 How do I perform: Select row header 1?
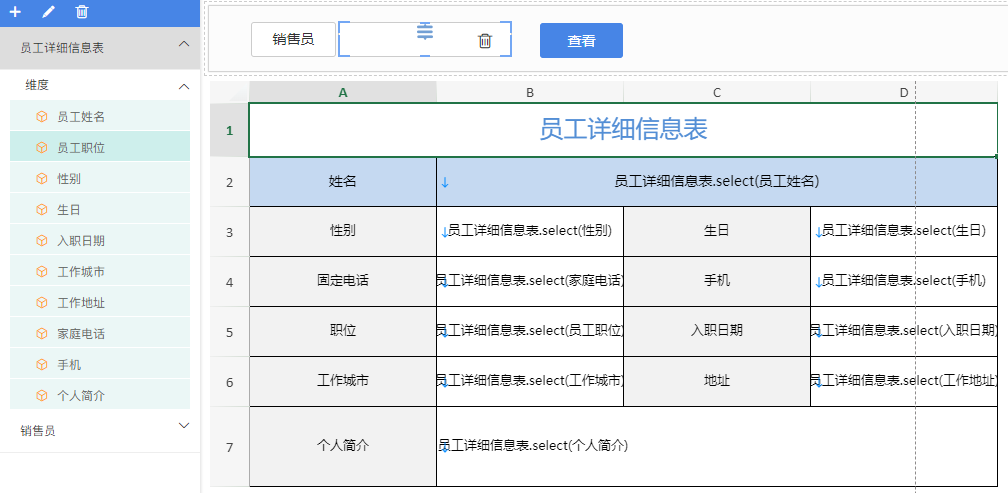[x=230, y=130]
